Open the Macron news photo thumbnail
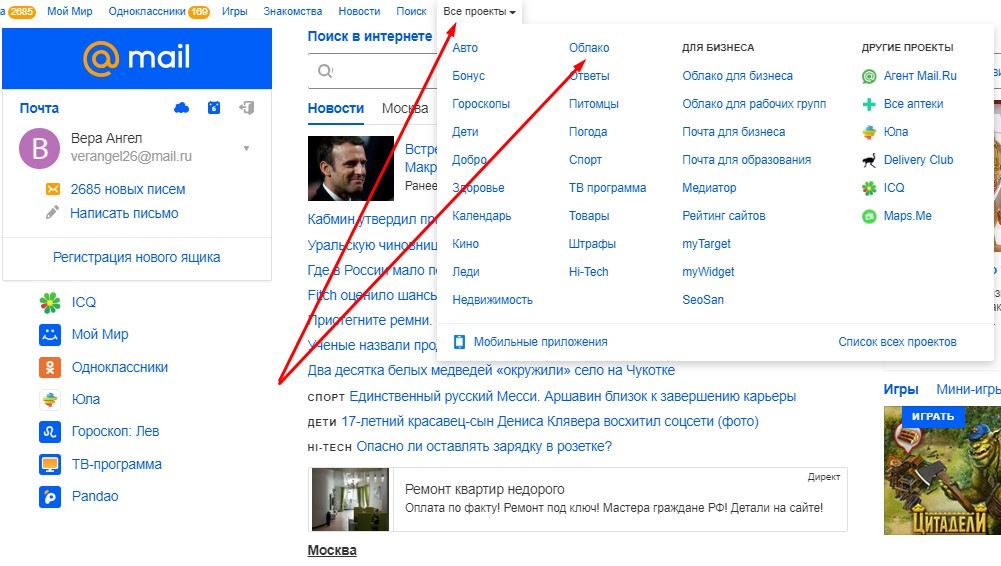The image size is (1001, 566). pos(350,168)
